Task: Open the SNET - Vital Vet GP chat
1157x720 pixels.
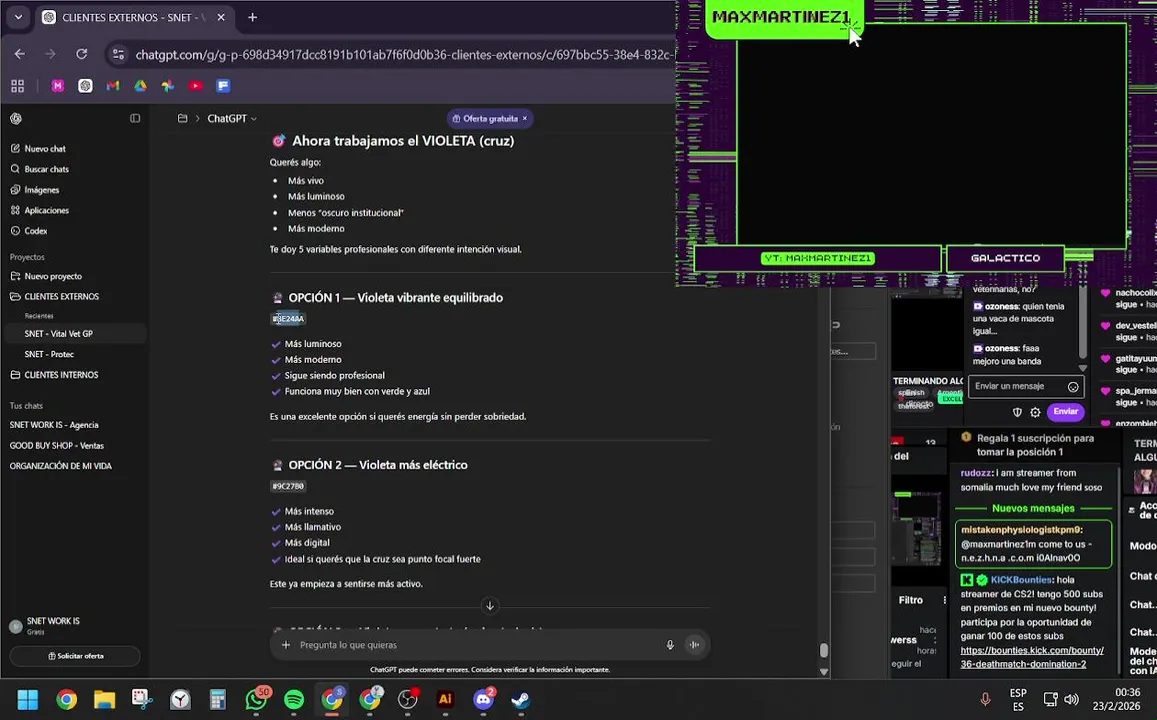Action: (58, 333)
